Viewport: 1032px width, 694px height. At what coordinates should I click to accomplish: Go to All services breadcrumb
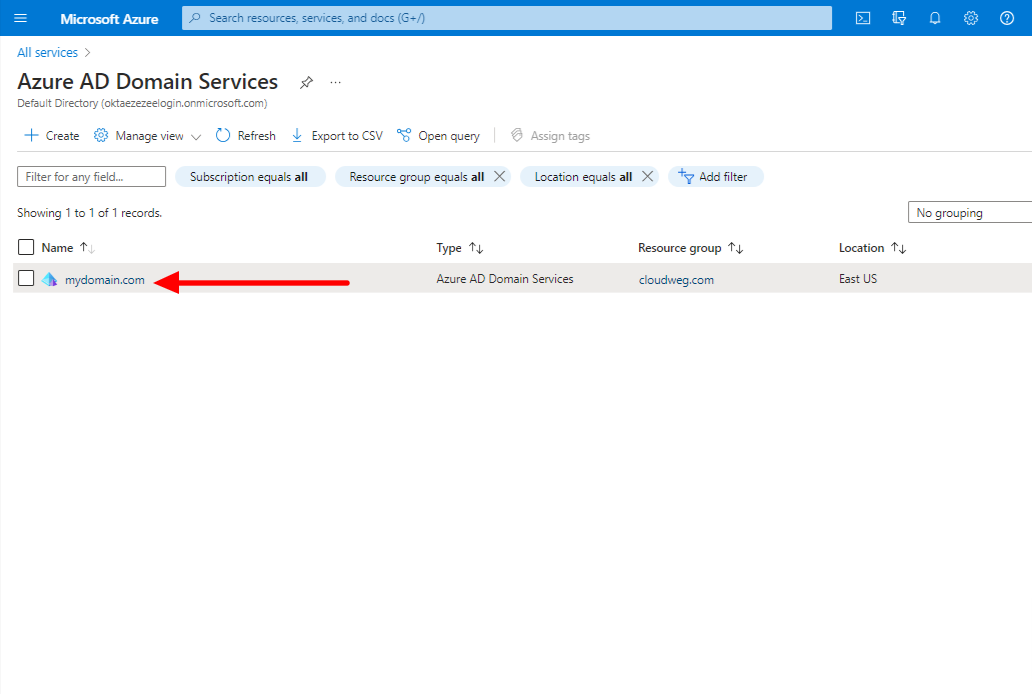(47, 53)
